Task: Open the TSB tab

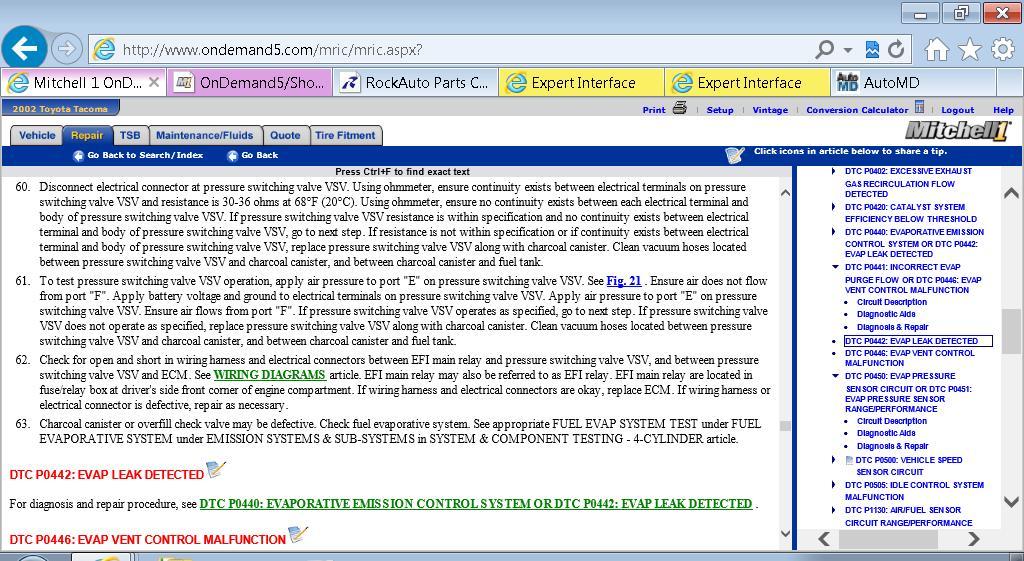Action: click(130, 135)
